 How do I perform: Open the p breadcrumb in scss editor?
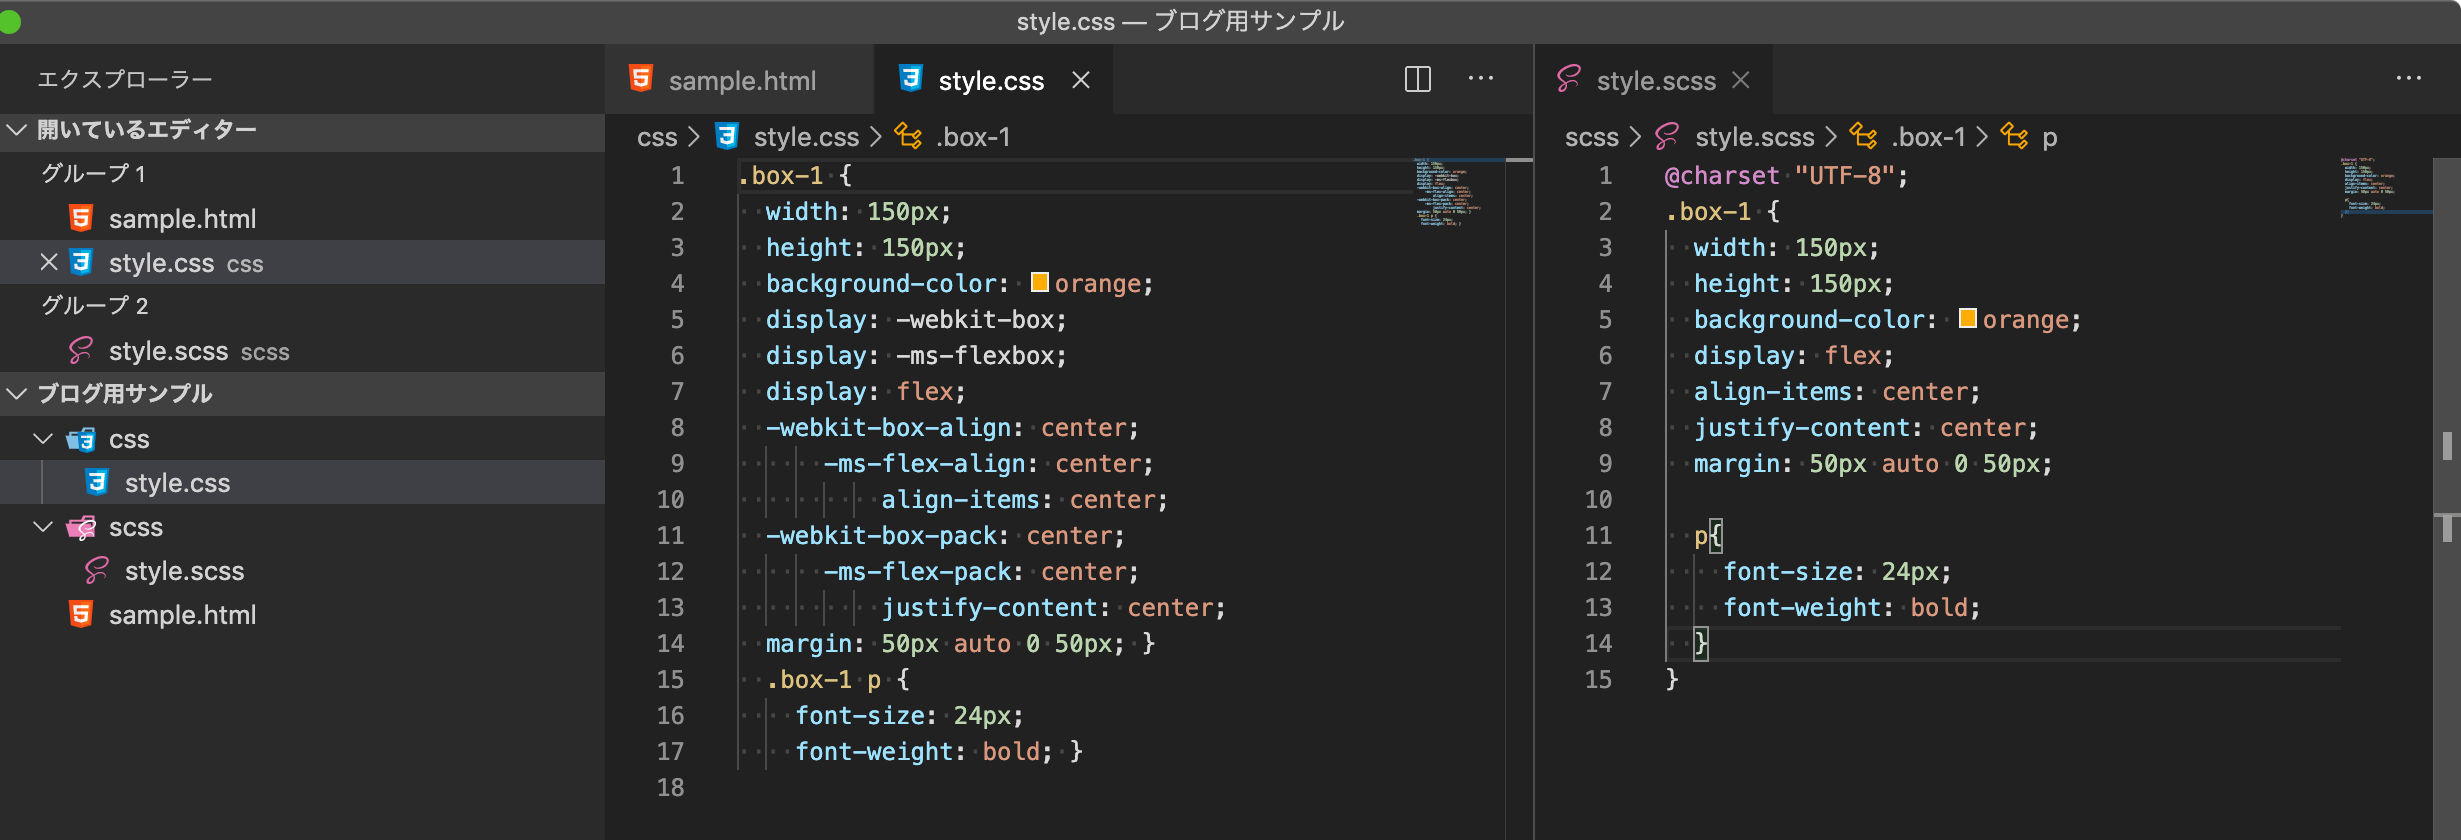(2050, 137)
